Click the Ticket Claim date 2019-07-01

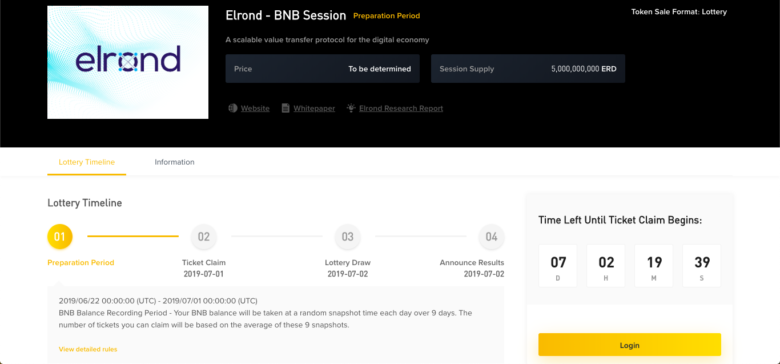[203, 274]
